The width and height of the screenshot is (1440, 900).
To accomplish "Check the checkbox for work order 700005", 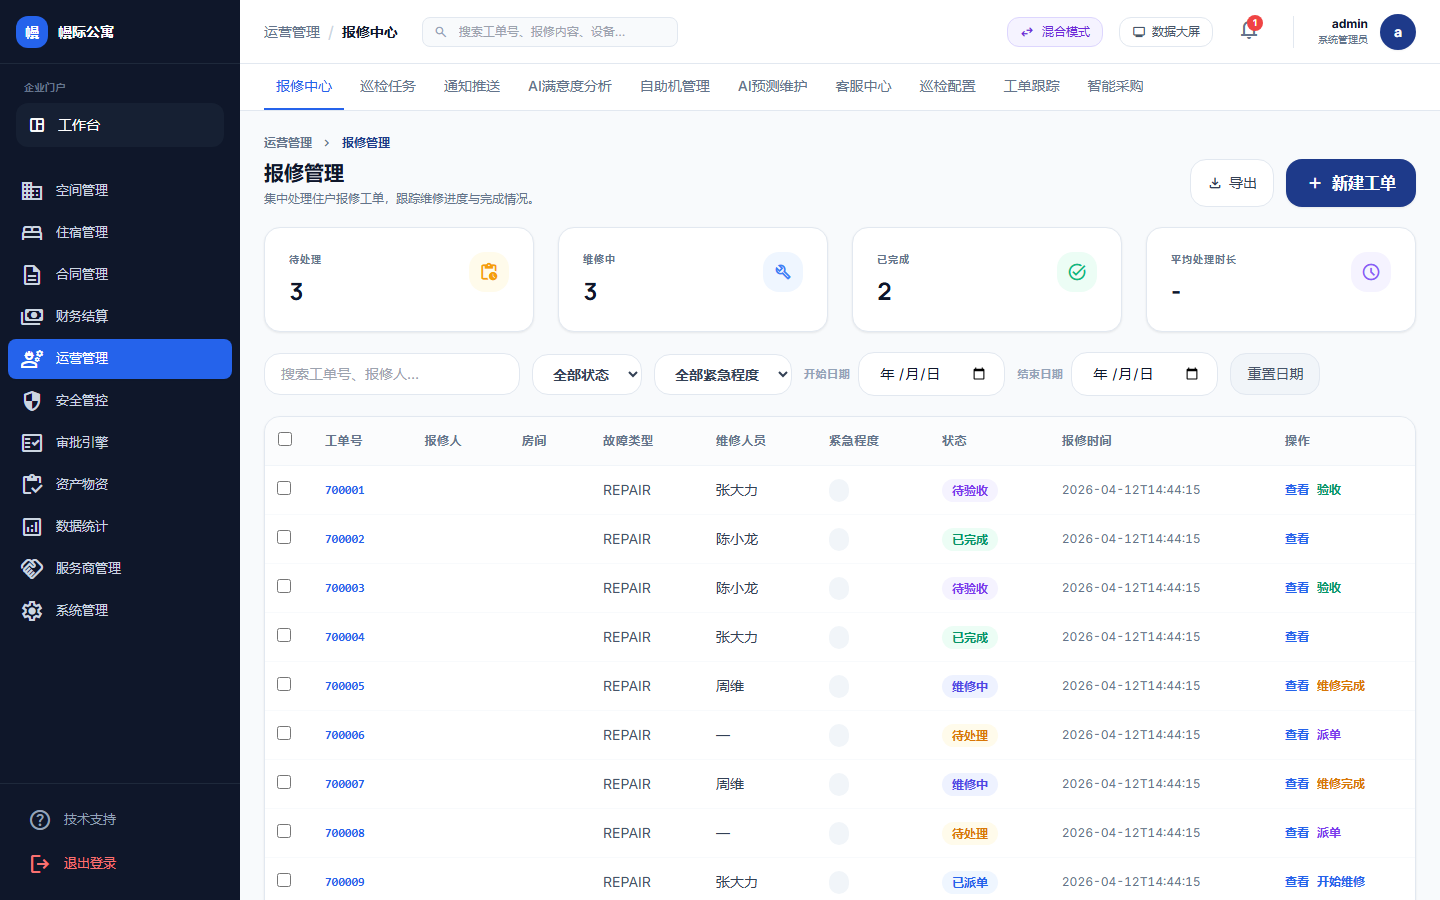I will coord(284,685).
